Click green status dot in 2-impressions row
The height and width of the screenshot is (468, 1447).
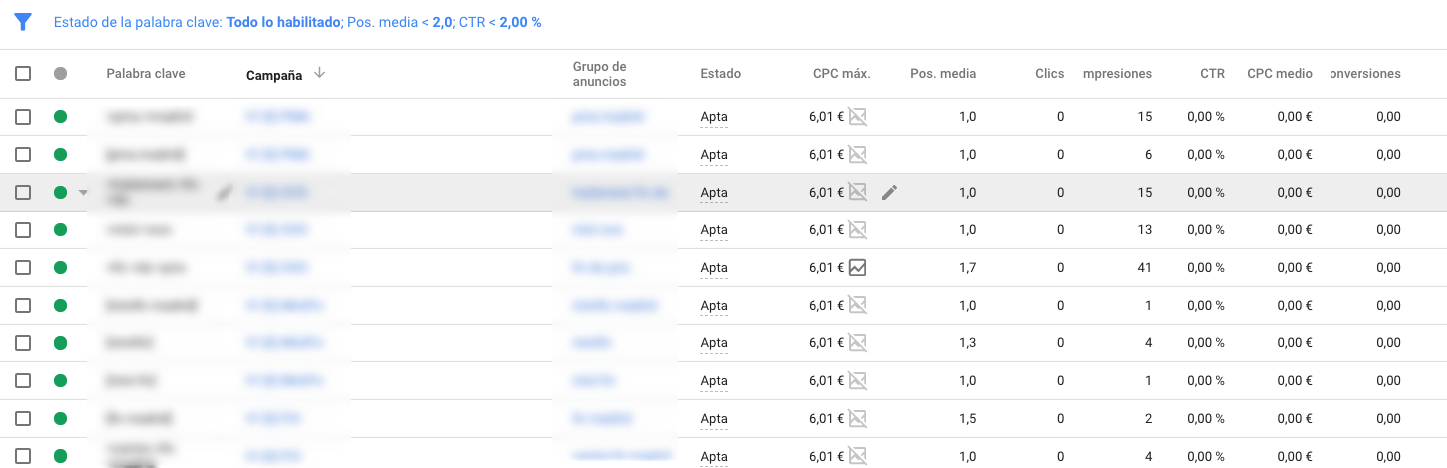coord(60,418)
